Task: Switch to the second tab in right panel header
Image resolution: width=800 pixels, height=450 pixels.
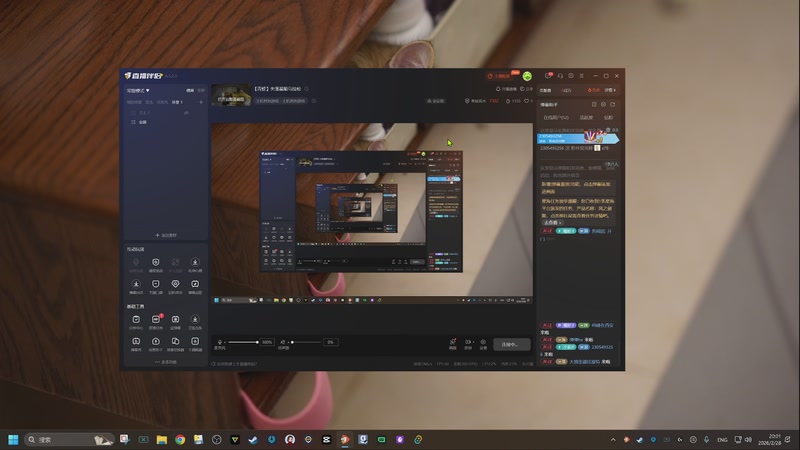Action: [x=566, y=90]
